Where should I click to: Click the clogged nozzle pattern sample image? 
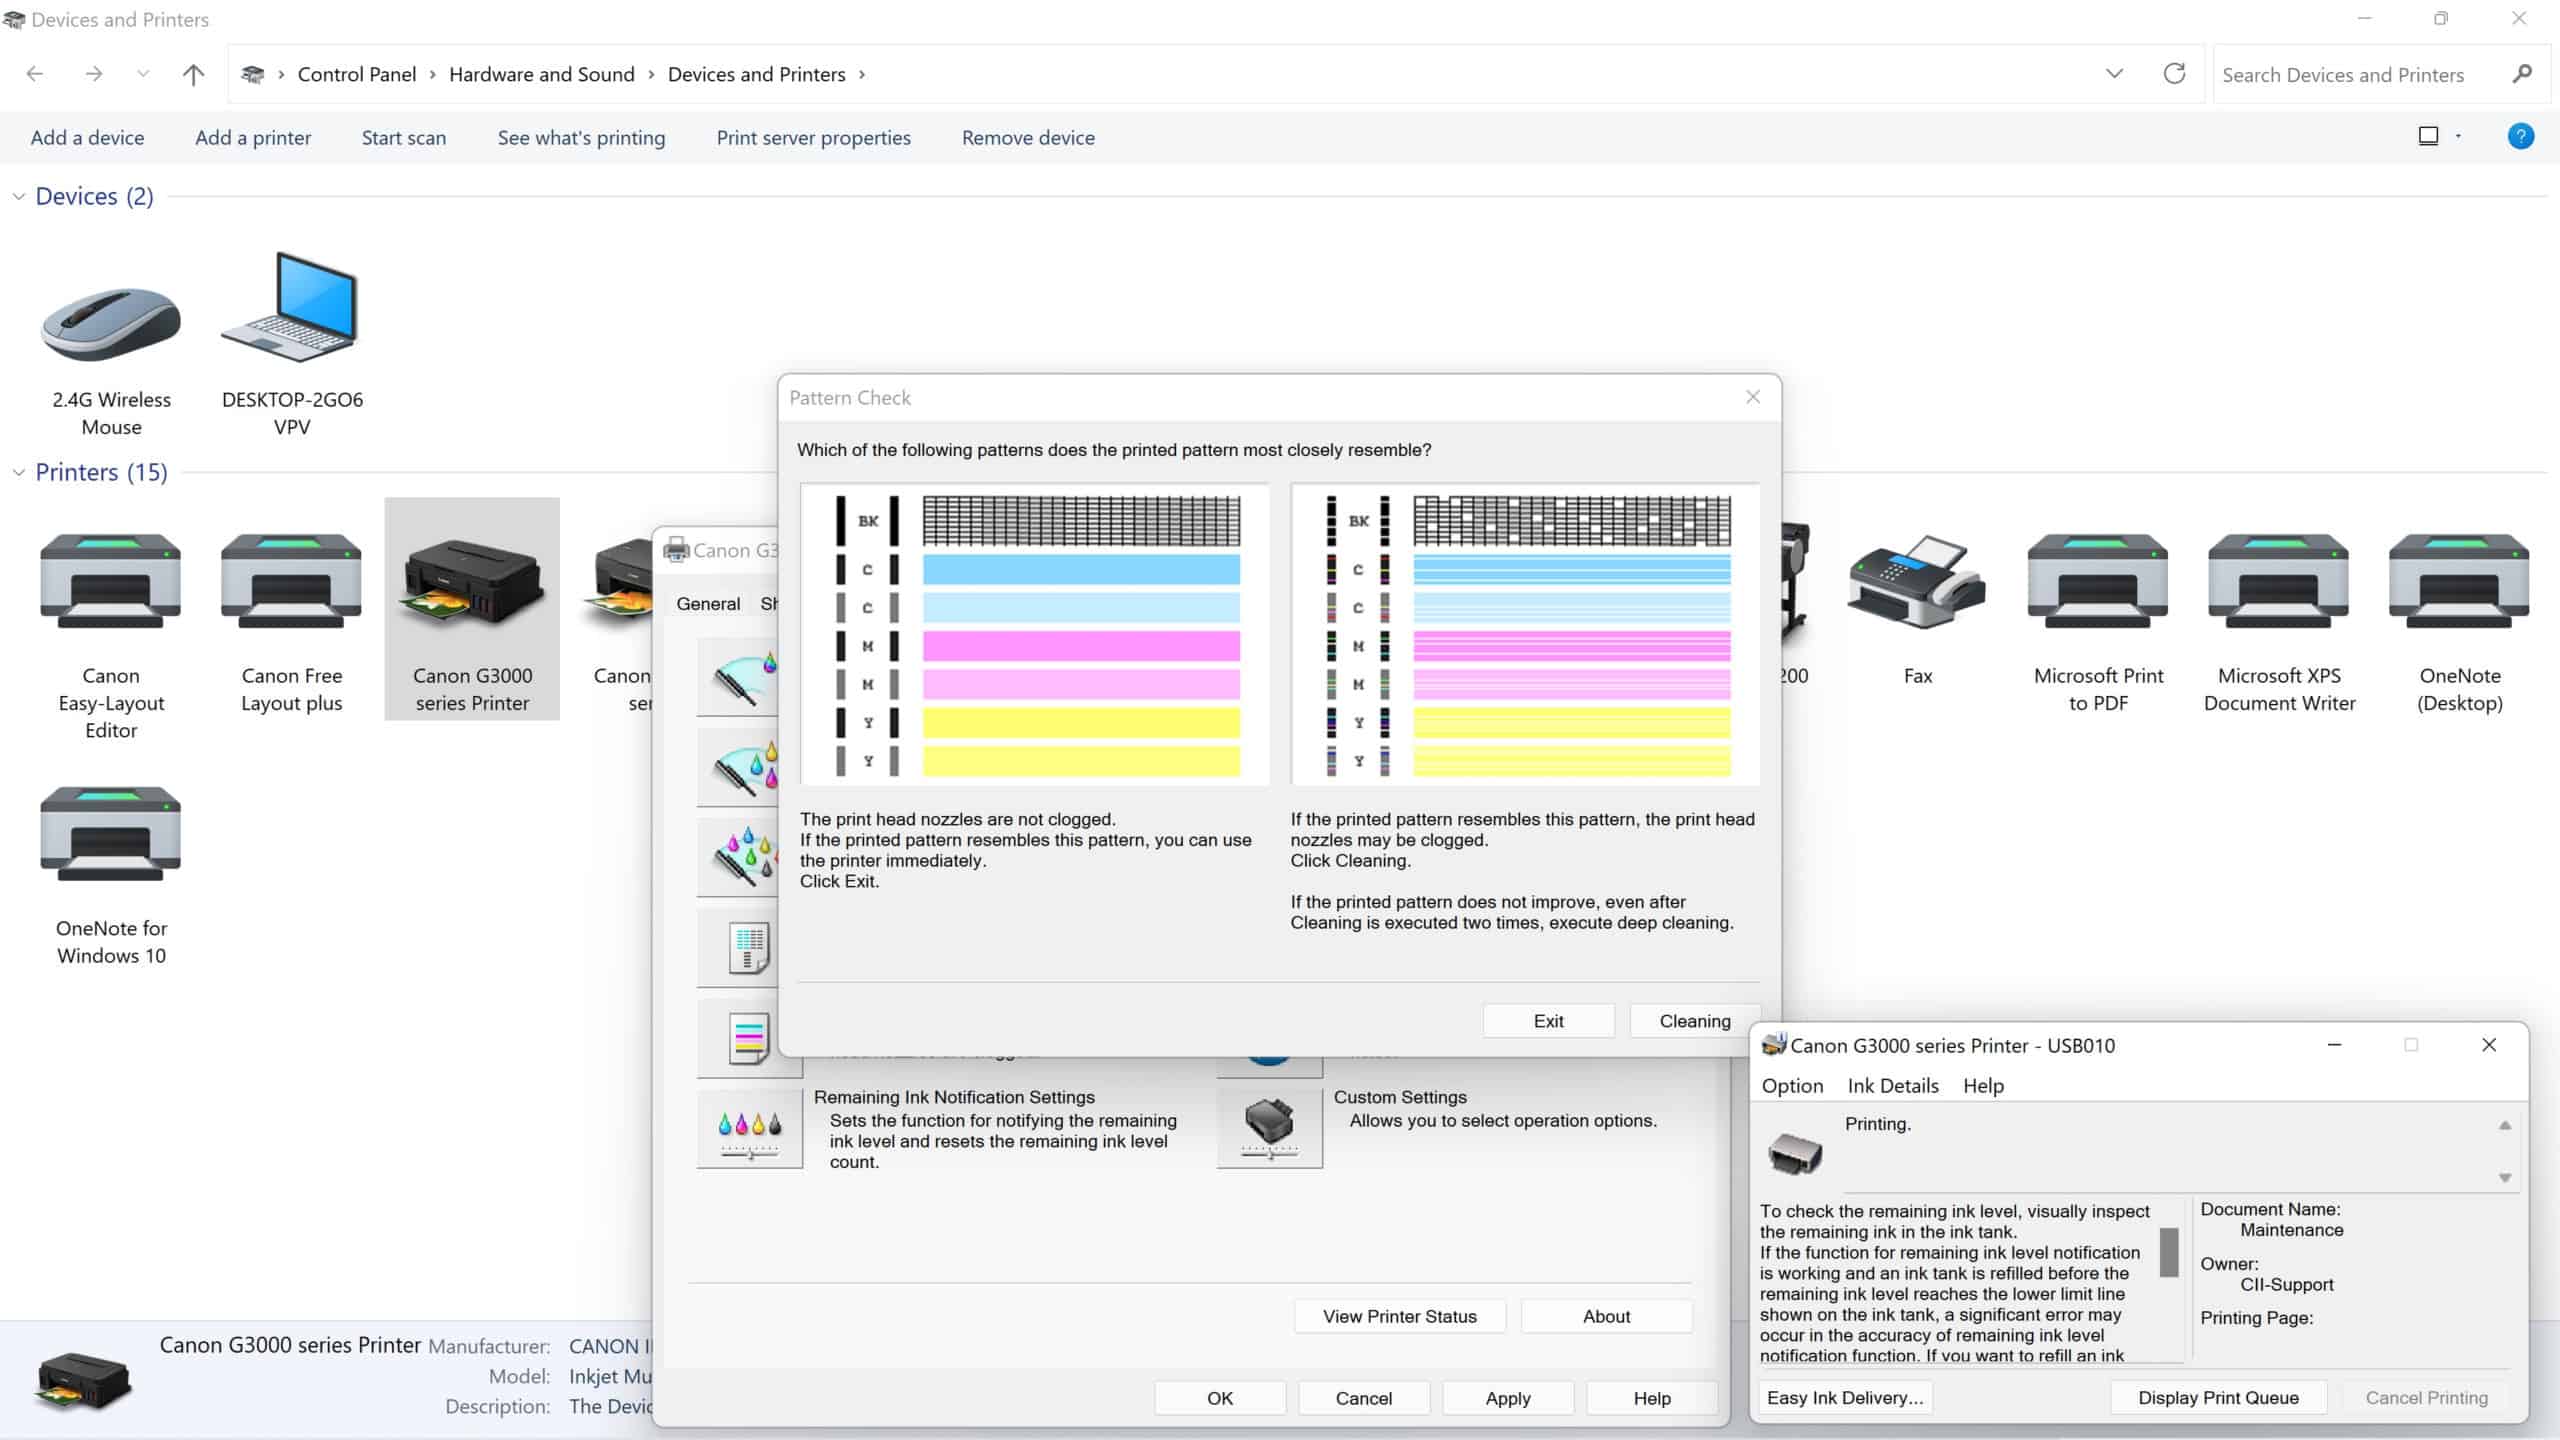pos(1525,635)
